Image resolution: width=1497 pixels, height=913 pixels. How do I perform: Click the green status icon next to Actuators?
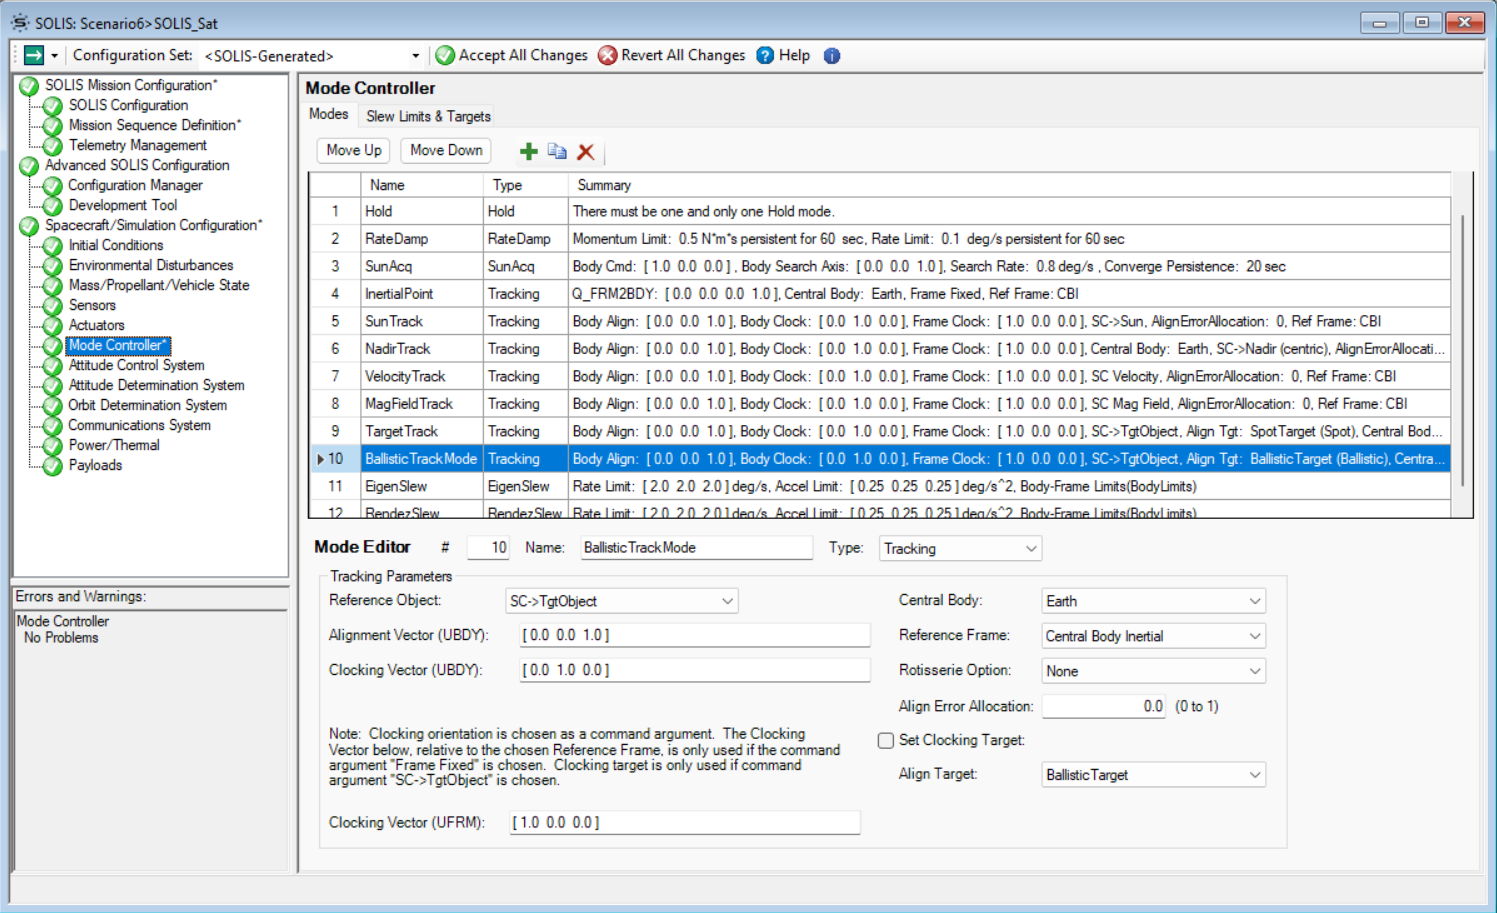[51, 325]
